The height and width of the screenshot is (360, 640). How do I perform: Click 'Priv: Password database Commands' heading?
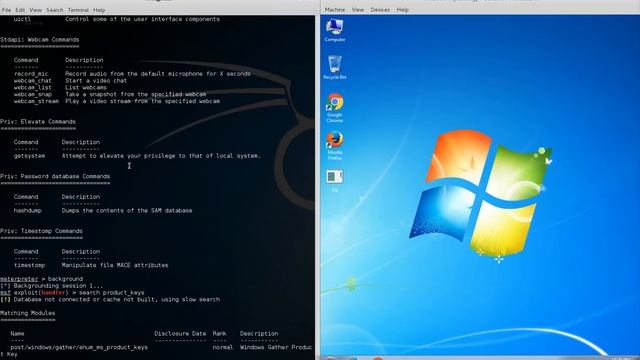click(x=55, y=176)
